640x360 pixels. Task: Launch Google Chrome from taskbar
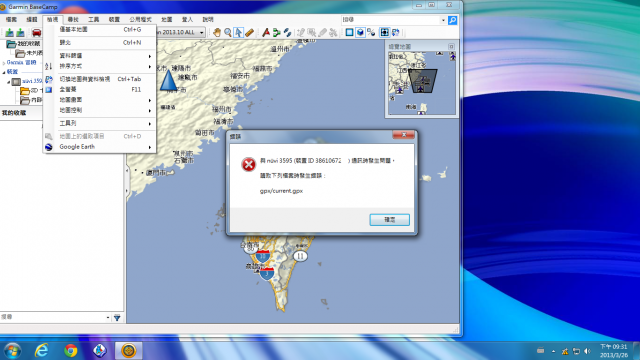71,351
